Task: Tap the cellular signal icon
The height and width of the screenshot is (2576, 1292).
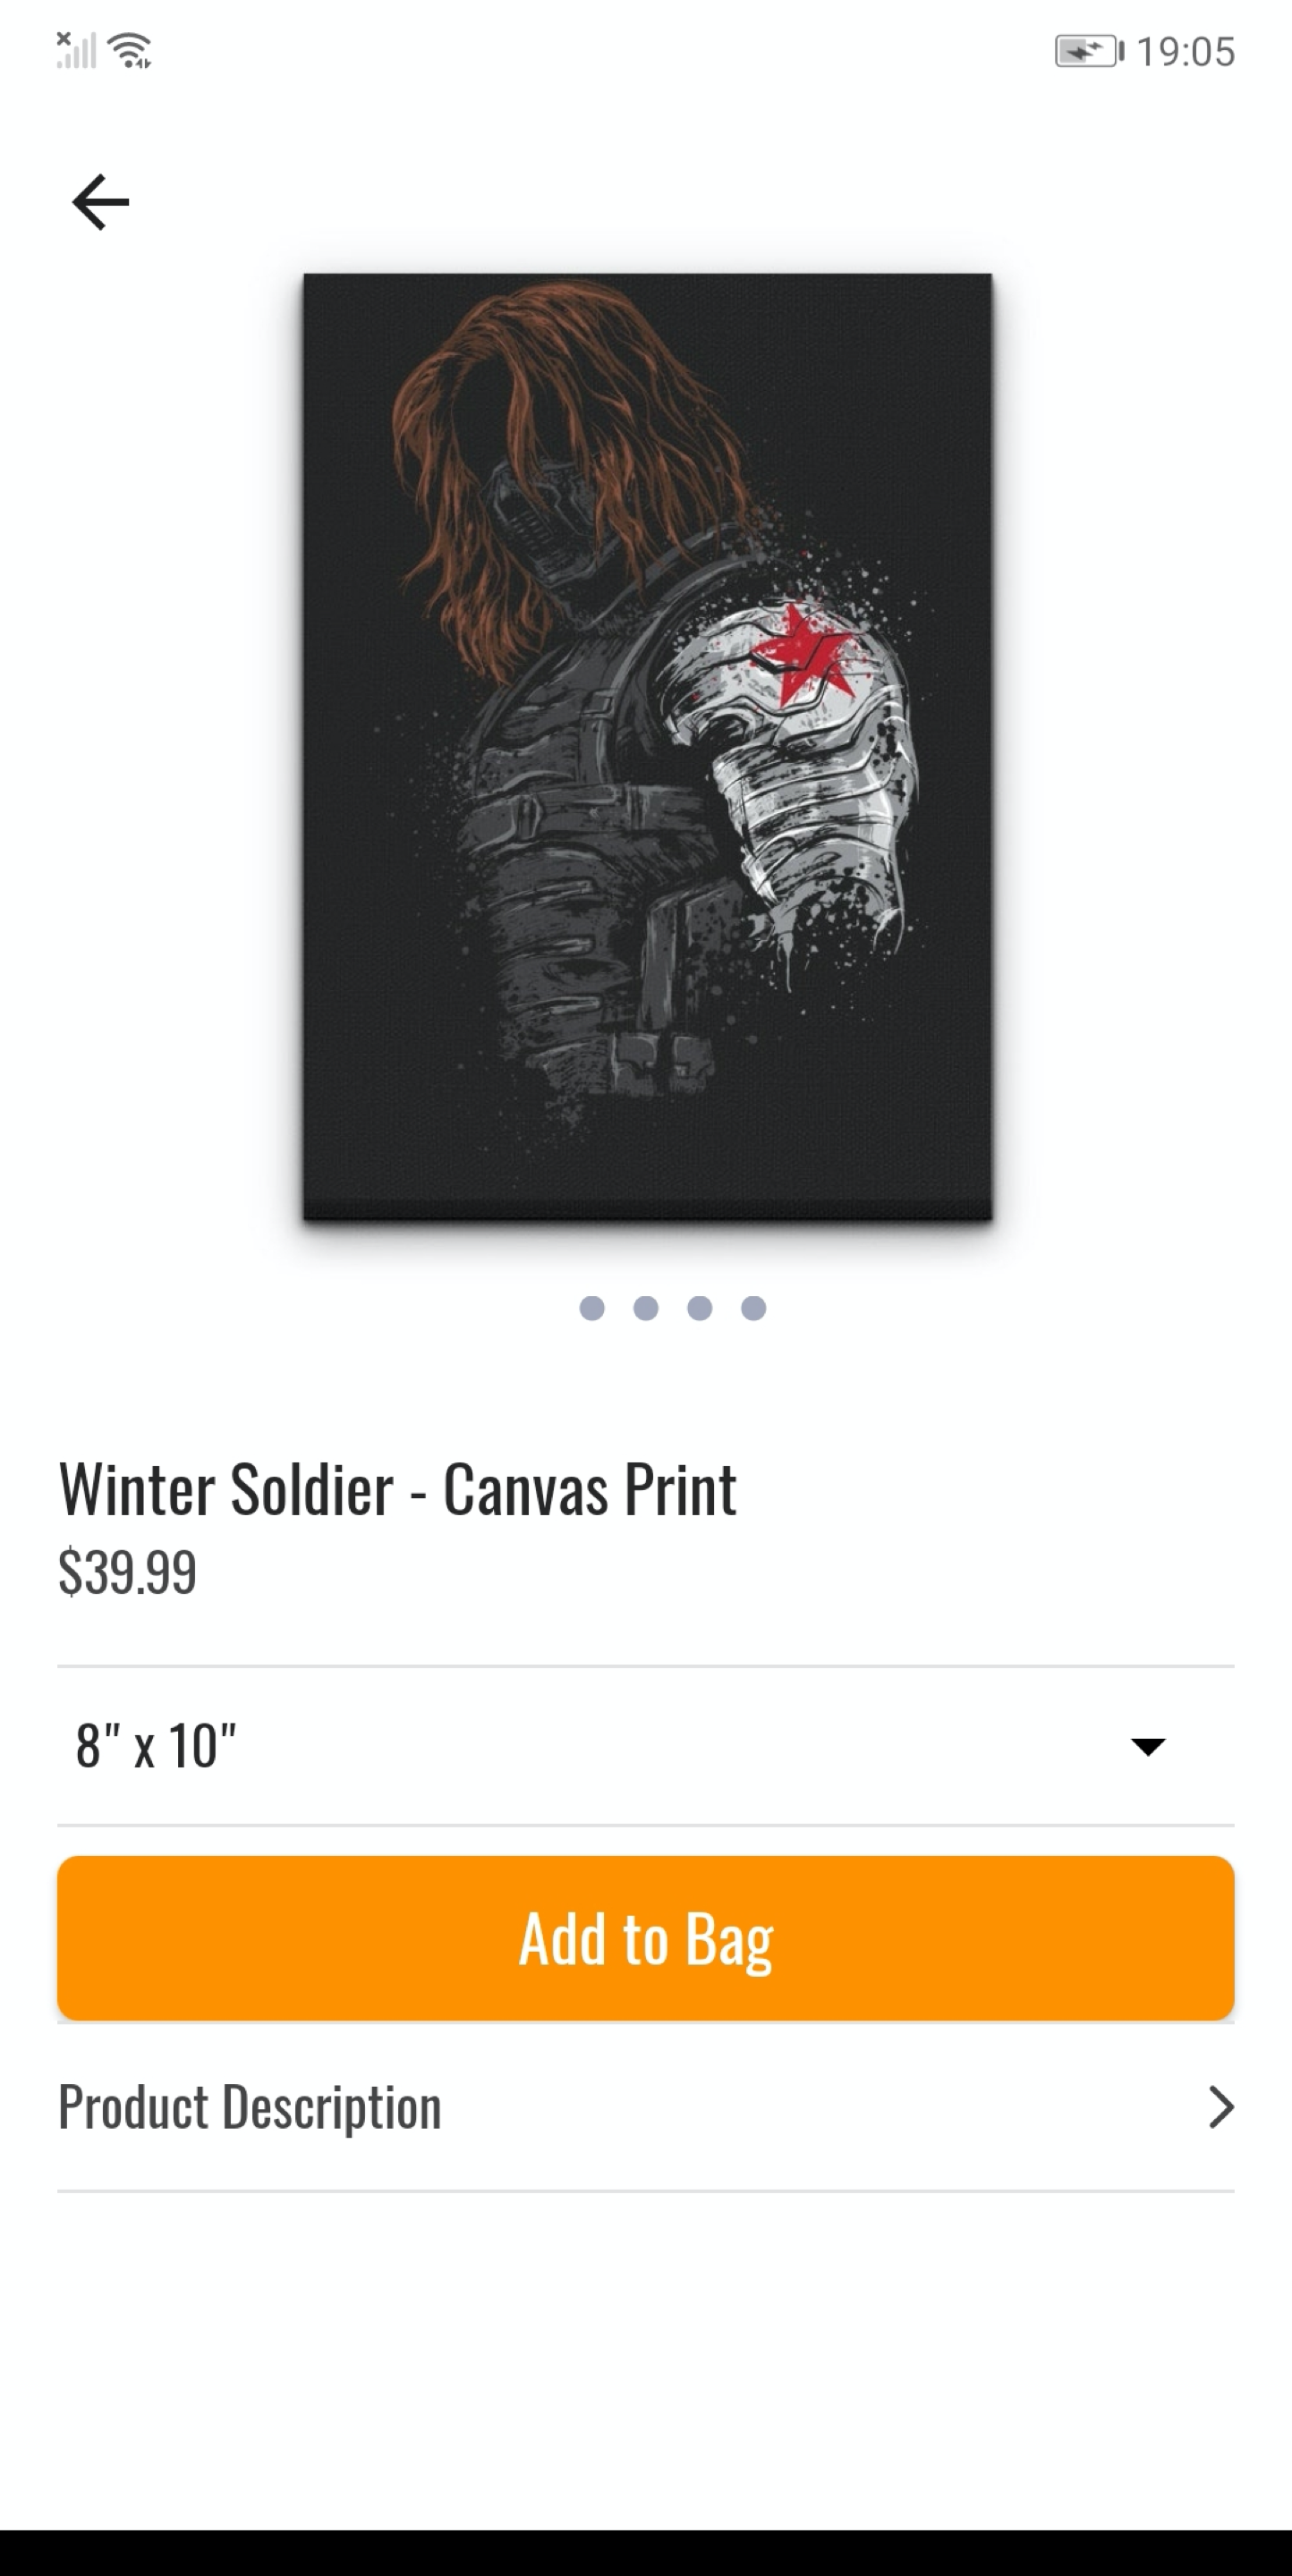Action: pos(76,50)
